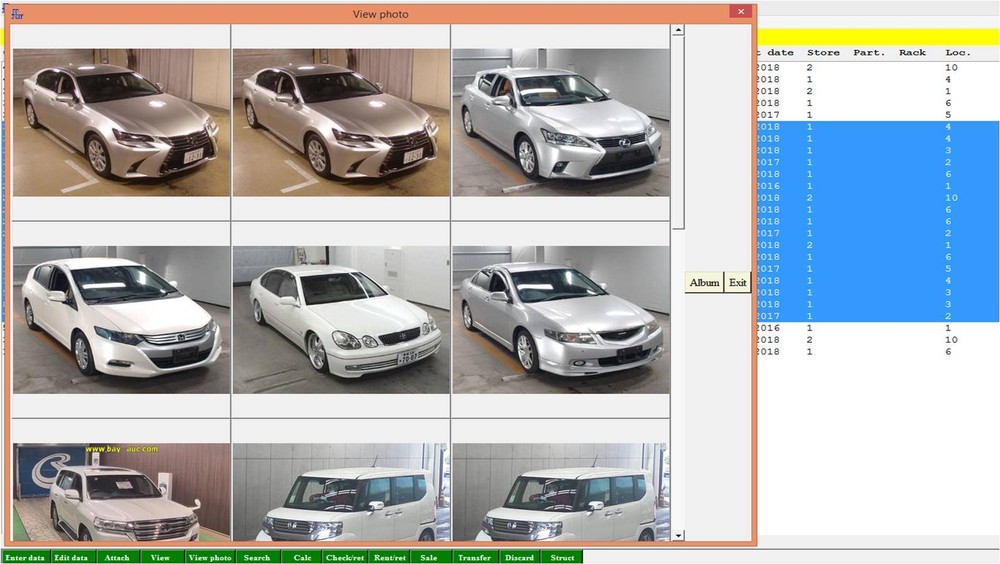Select the highlighted 2016 row in background table

click(878, 186)
